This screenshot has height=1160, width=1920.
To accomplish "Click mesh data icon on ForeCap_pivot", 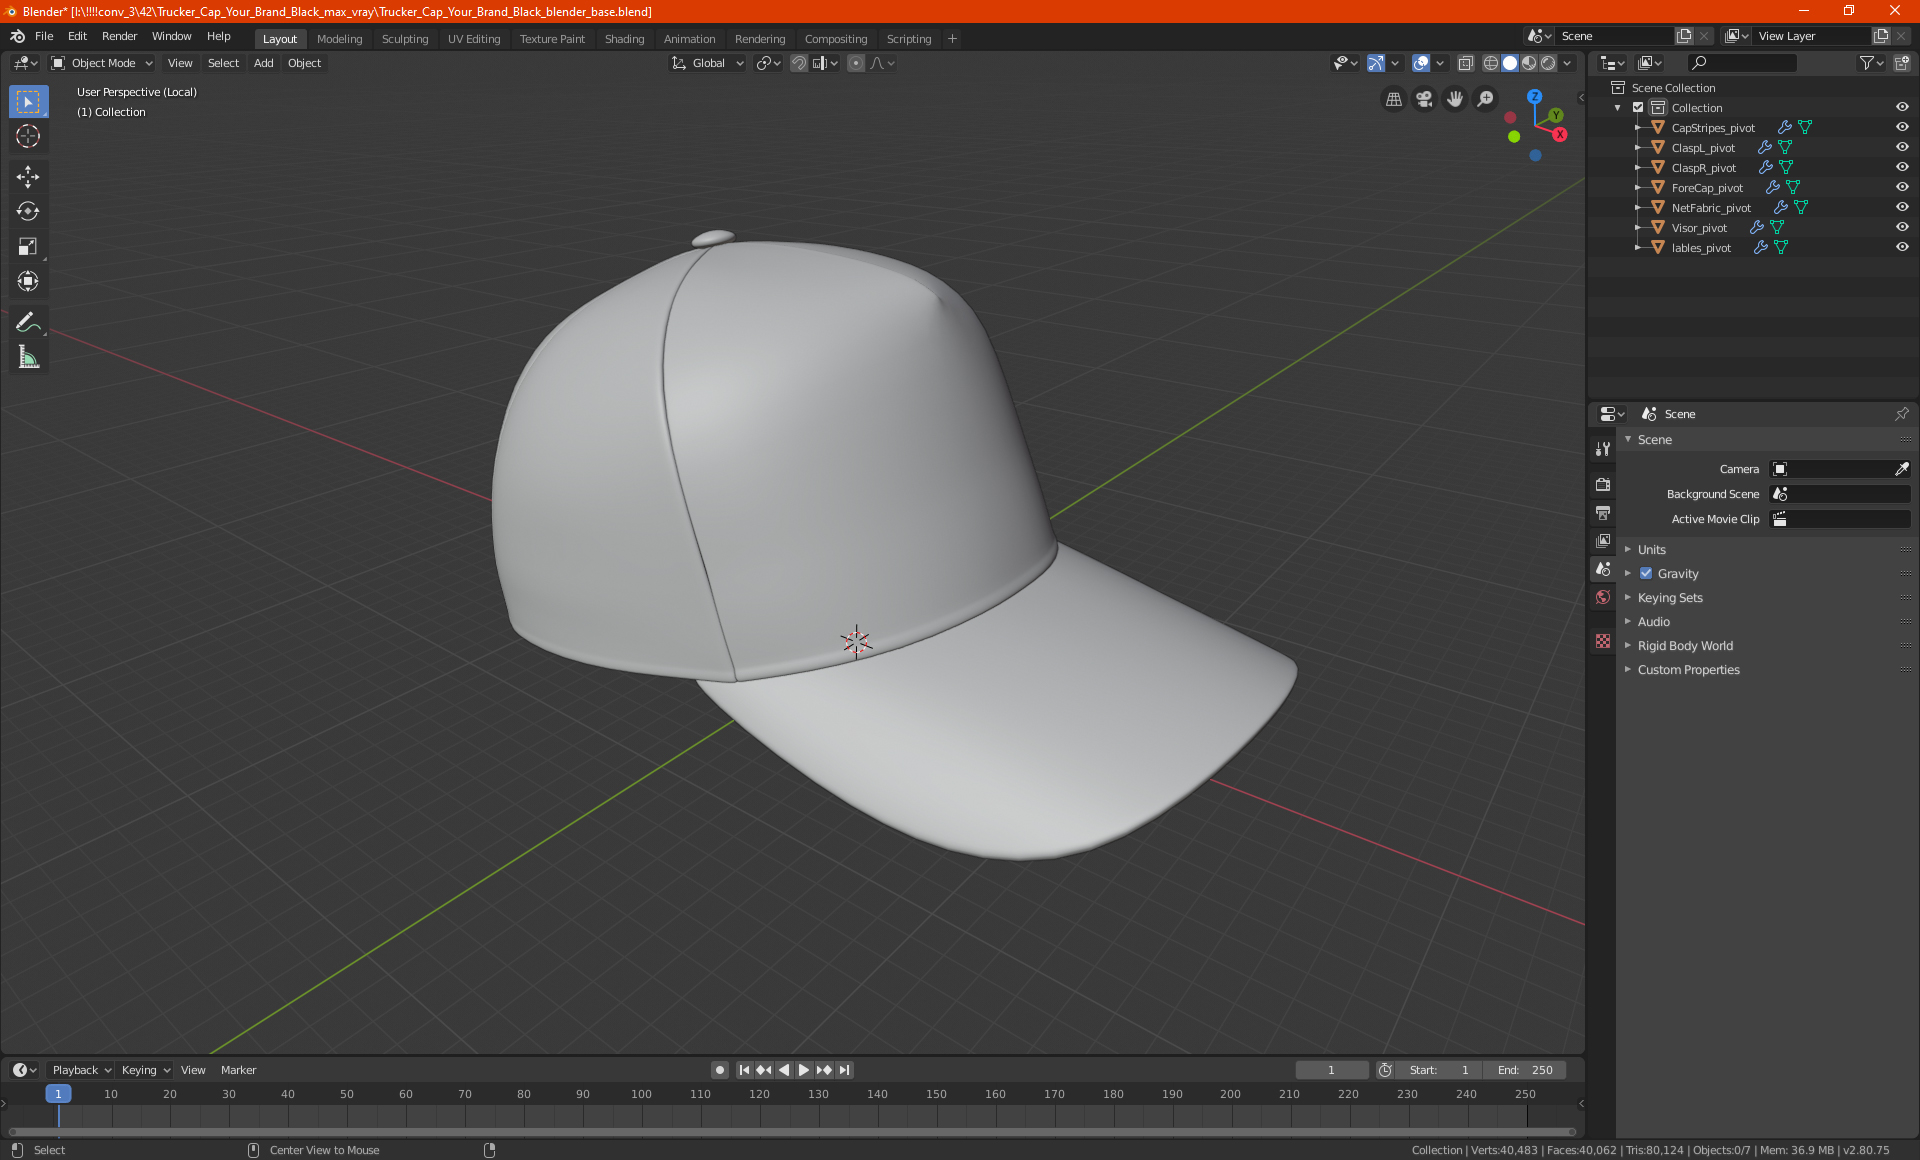I will [x=1793, y=188].
